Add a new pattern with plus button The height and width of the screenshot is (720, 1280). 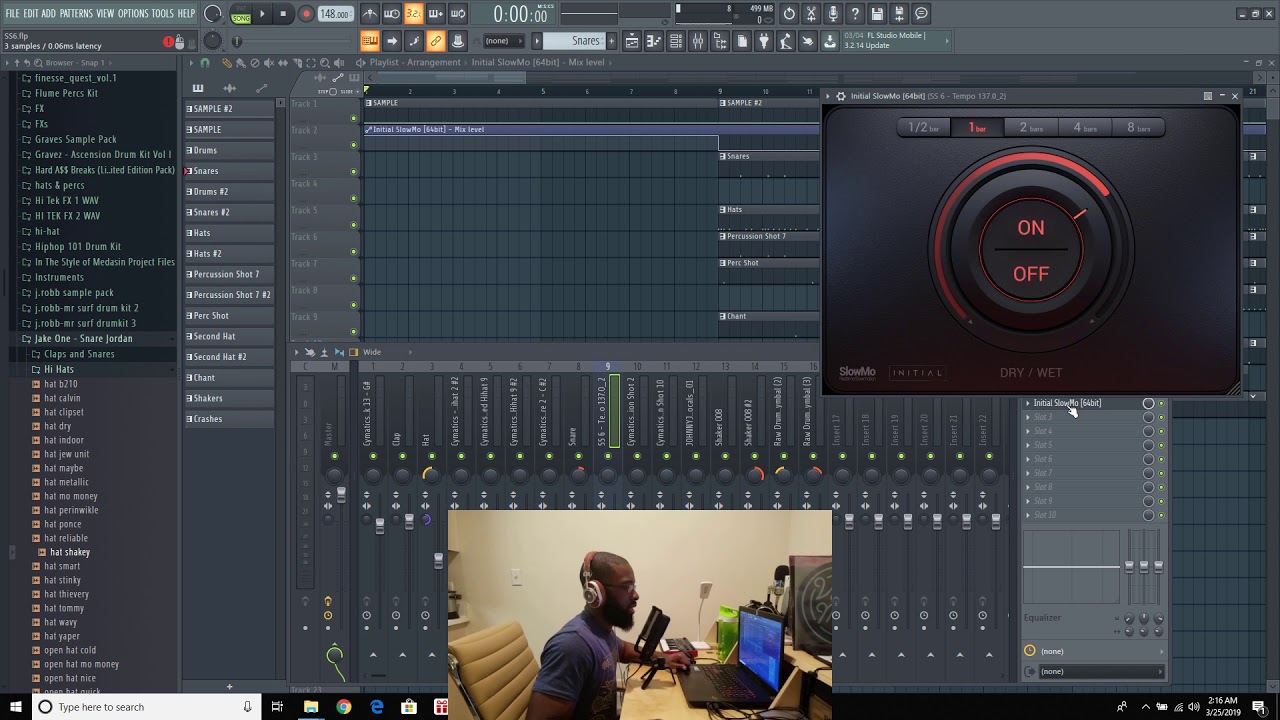coord(611,41)
